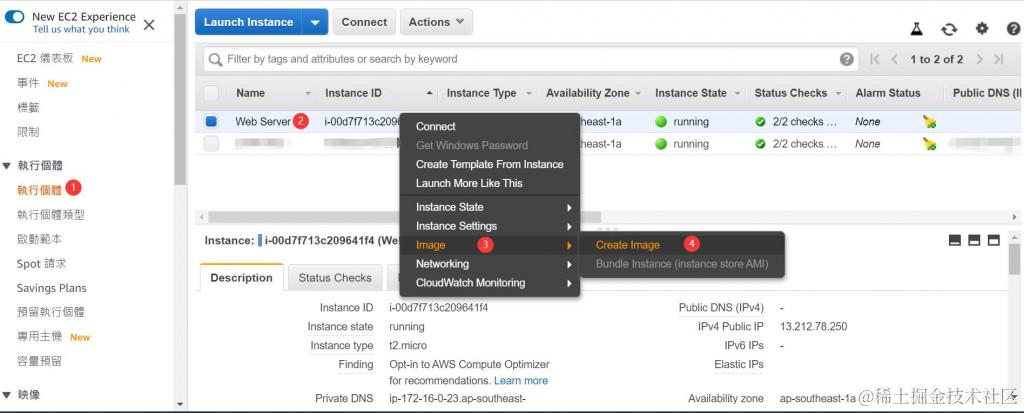Click the horizontal table scrollbar
This screenshot has width=1024, height=413.
tap(400, 216)
